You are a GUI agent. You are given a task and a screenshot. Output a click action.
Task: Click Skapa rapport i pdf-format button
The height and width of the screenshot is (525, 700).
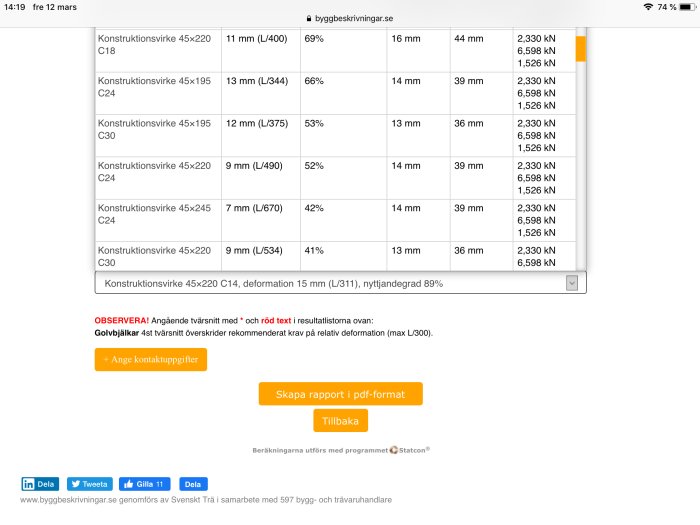click(341, 394)
